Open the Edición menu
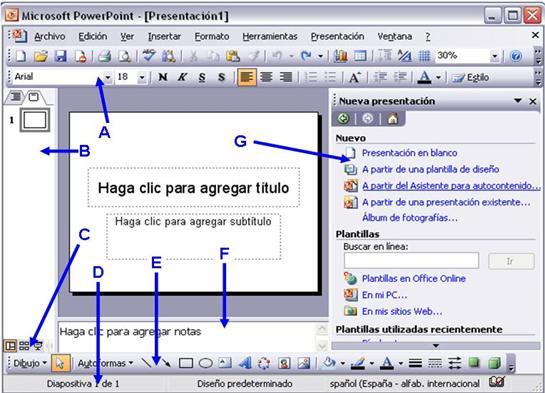Viewport: 545px width, 393px height. click(92, 36)
